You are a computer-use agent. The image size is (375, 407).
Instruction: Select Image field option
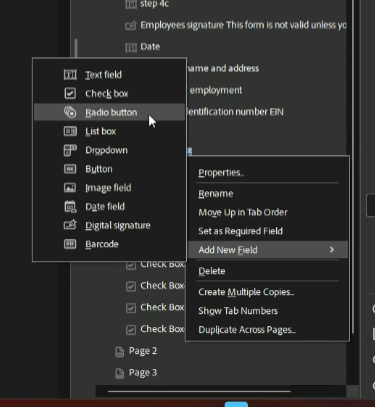coord(109,188)
